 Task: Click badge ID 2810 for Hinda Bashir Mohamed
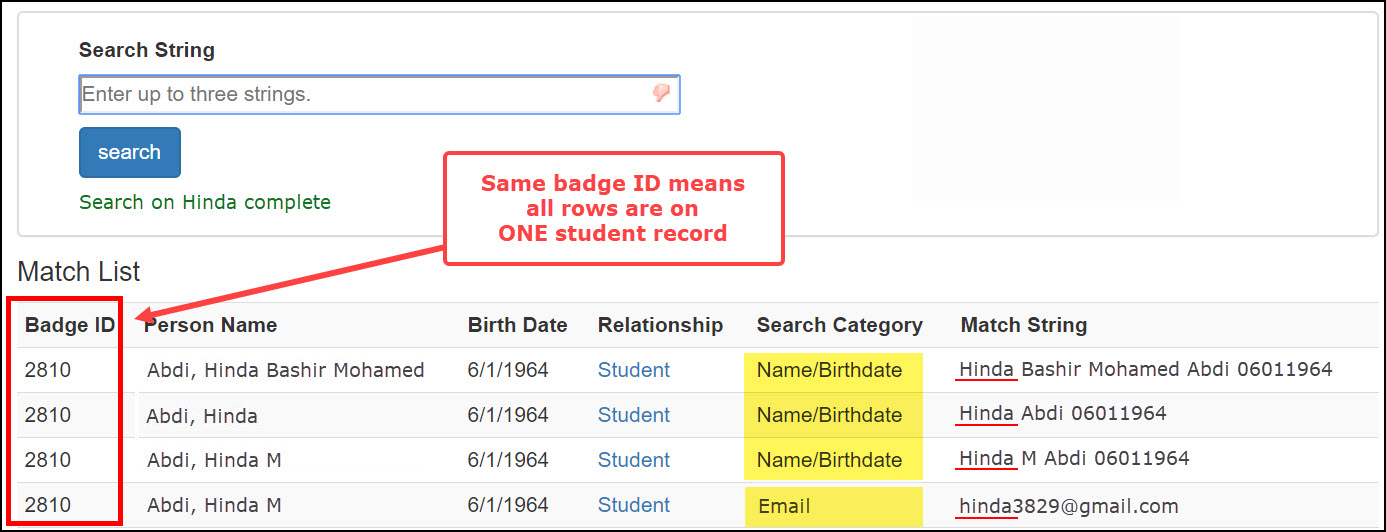click(48, 370)
